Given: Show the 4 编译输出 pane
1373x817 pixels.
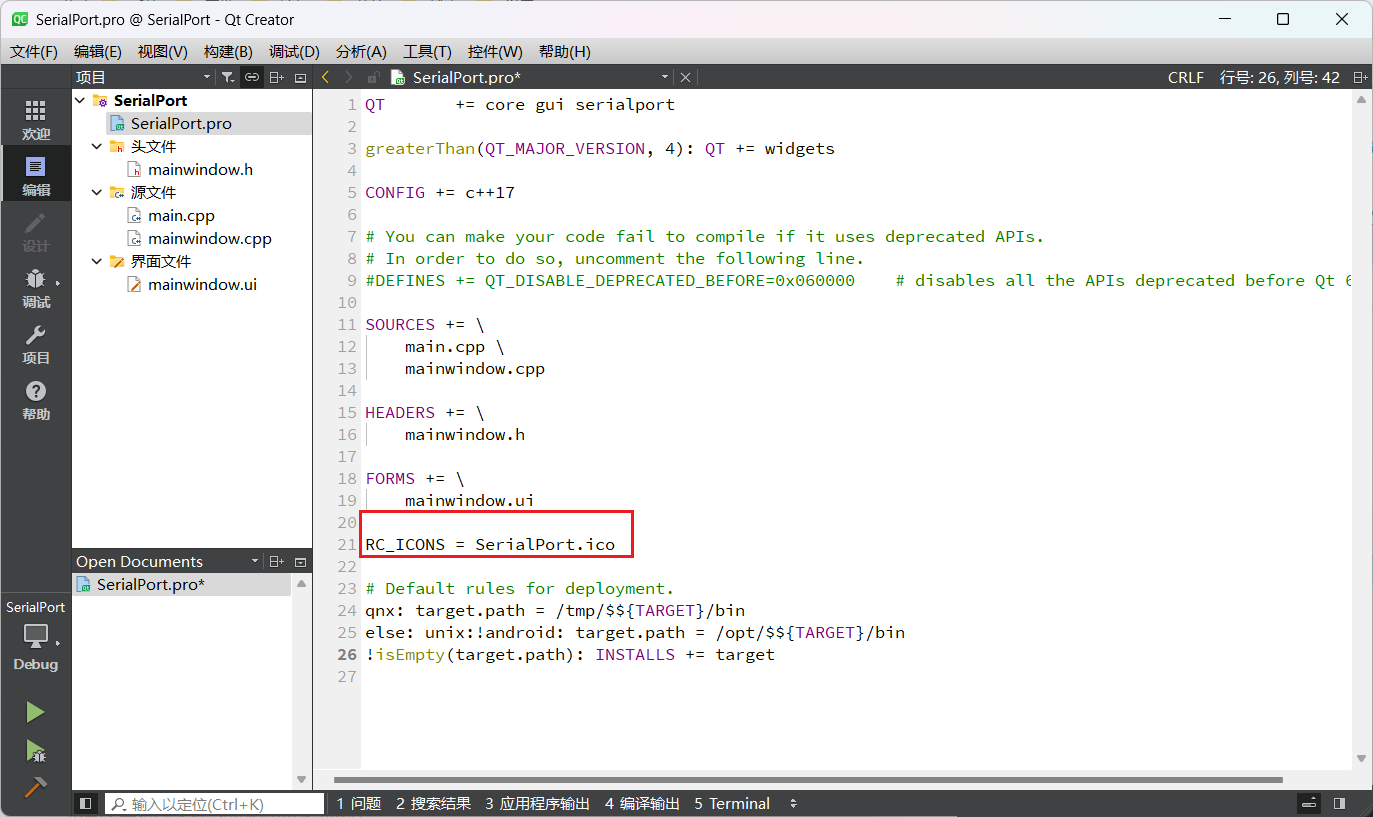Looking at the screenshot, I should coord(642,803).
